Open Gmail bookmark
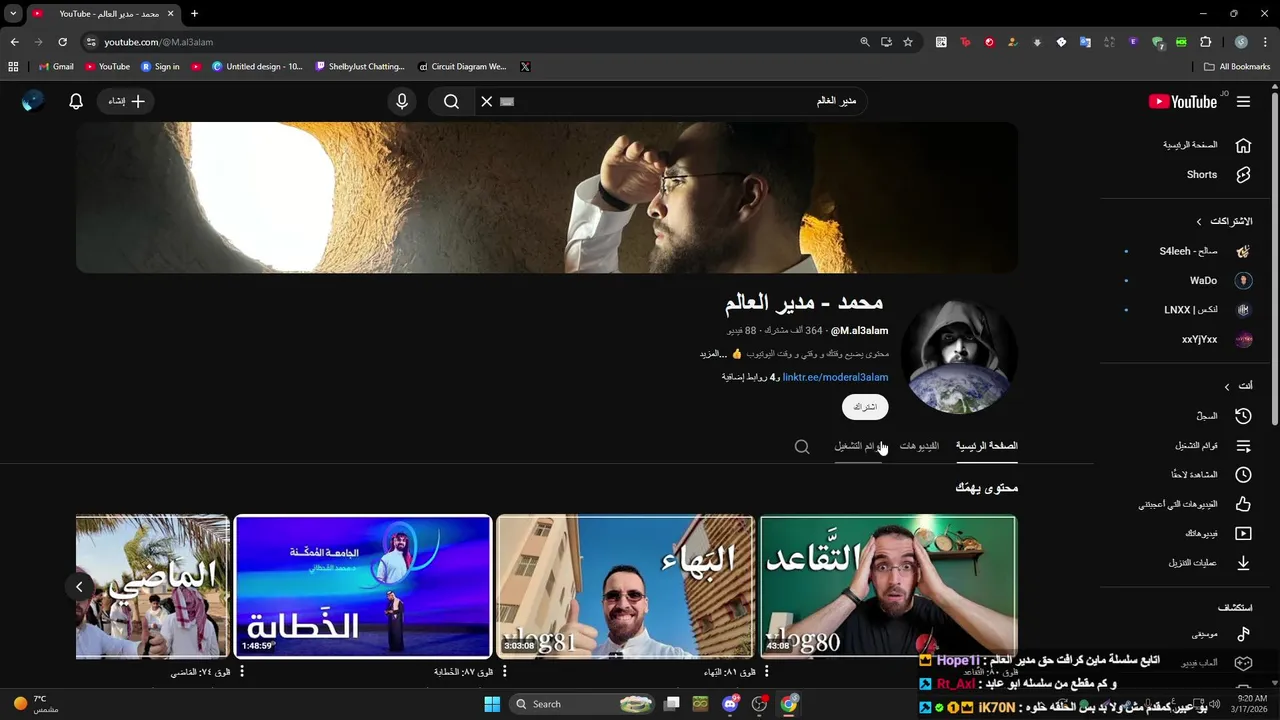1280x720 pixels. pyautogui.click(x=56, y=67)
